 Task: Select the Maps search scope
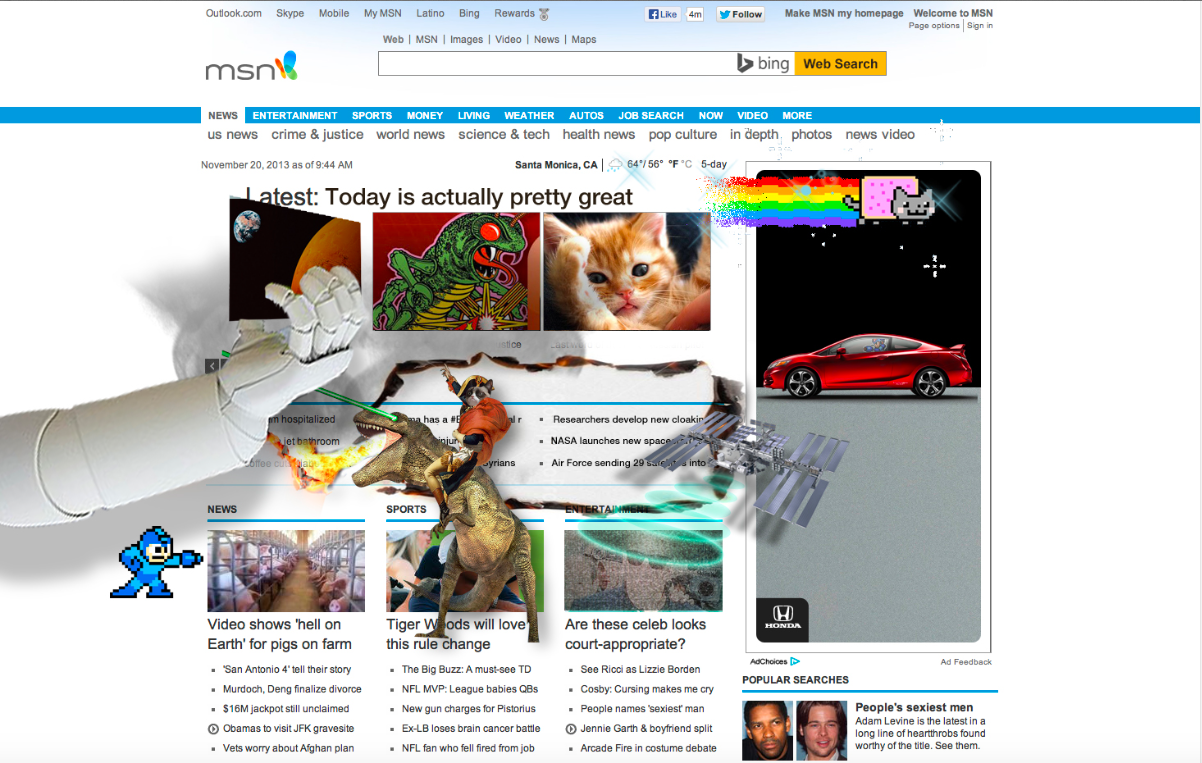point(584,40)
